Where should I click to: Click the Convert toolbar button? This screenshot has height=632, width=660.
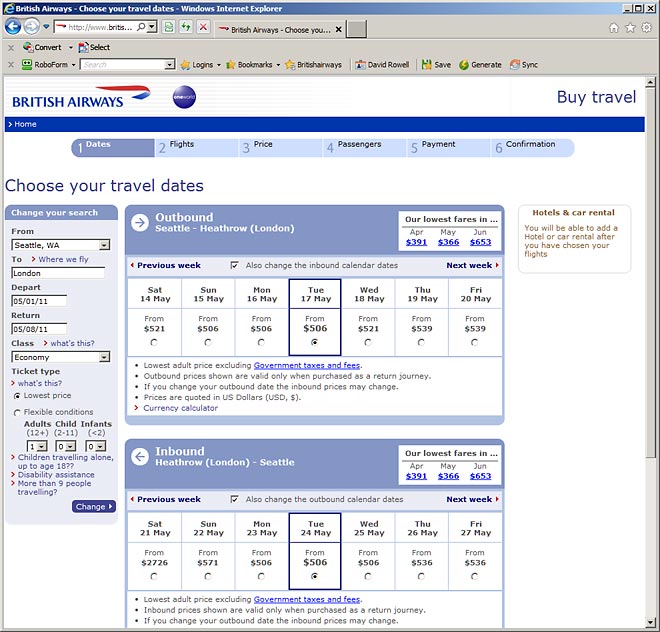click(x=43, y=47)
